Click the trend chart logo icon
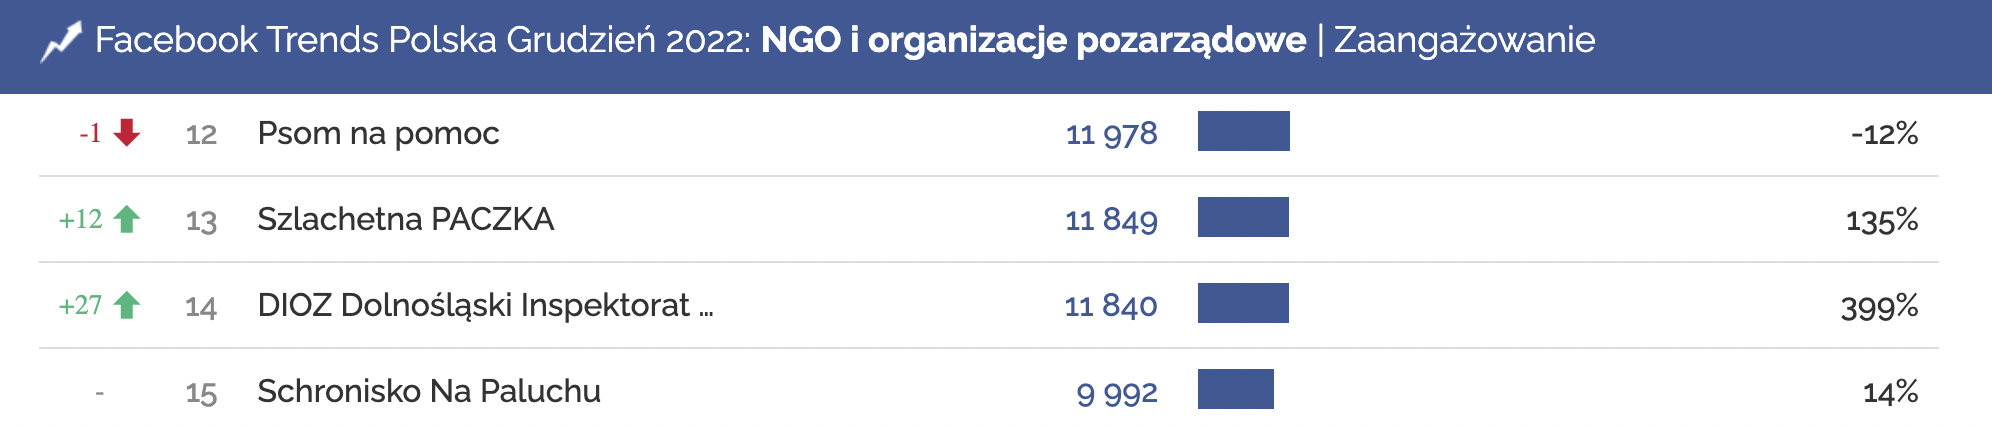Viewport: 1992px width, 426px height. coord(60,42)
